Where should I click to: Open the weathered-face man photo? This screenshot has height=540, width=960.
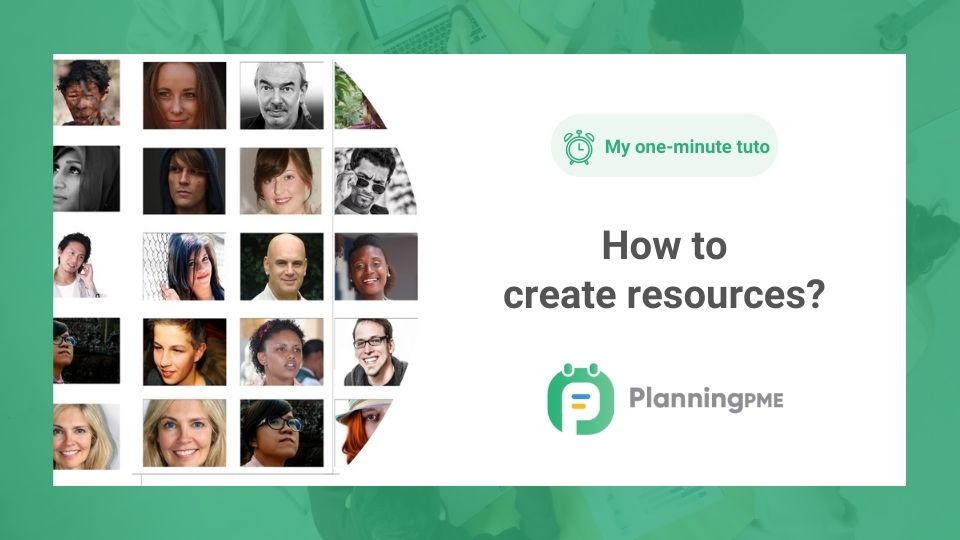[86, 93]
